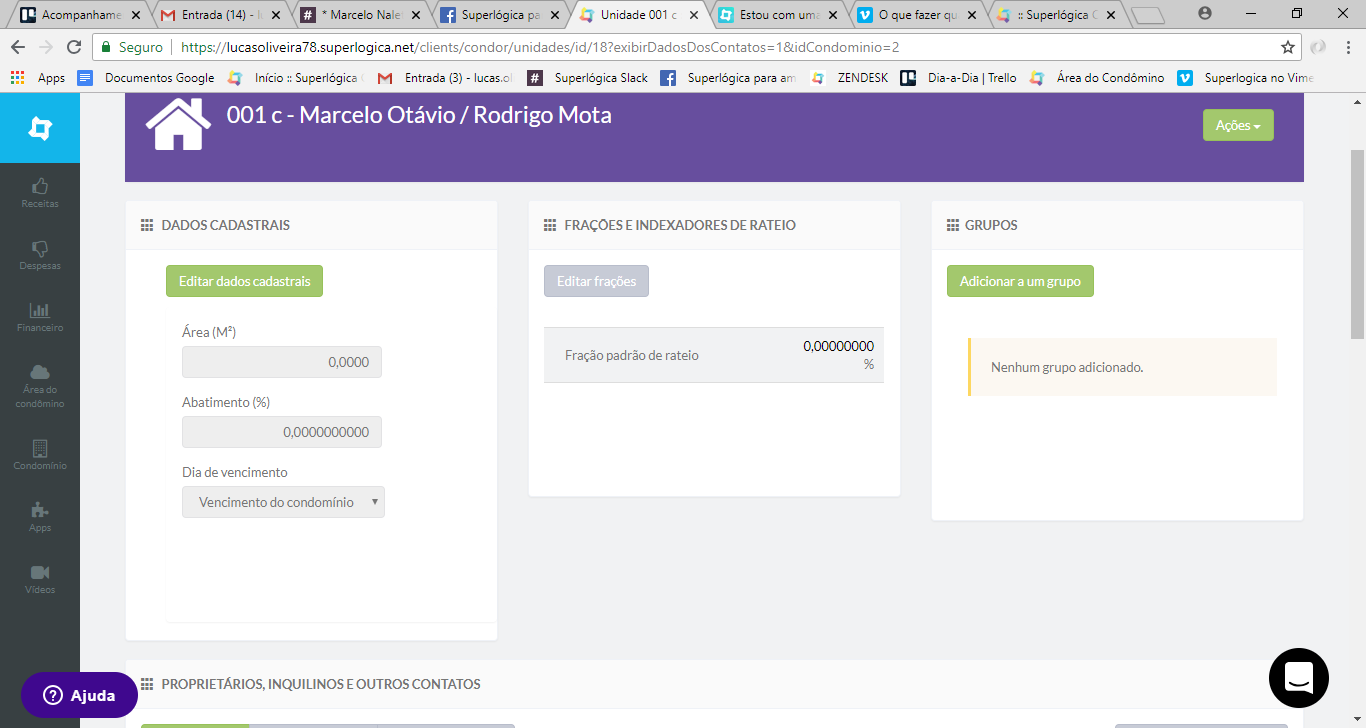Click the Abatimento (%) input field
The image size is (1366, 728).
point(282,432)
